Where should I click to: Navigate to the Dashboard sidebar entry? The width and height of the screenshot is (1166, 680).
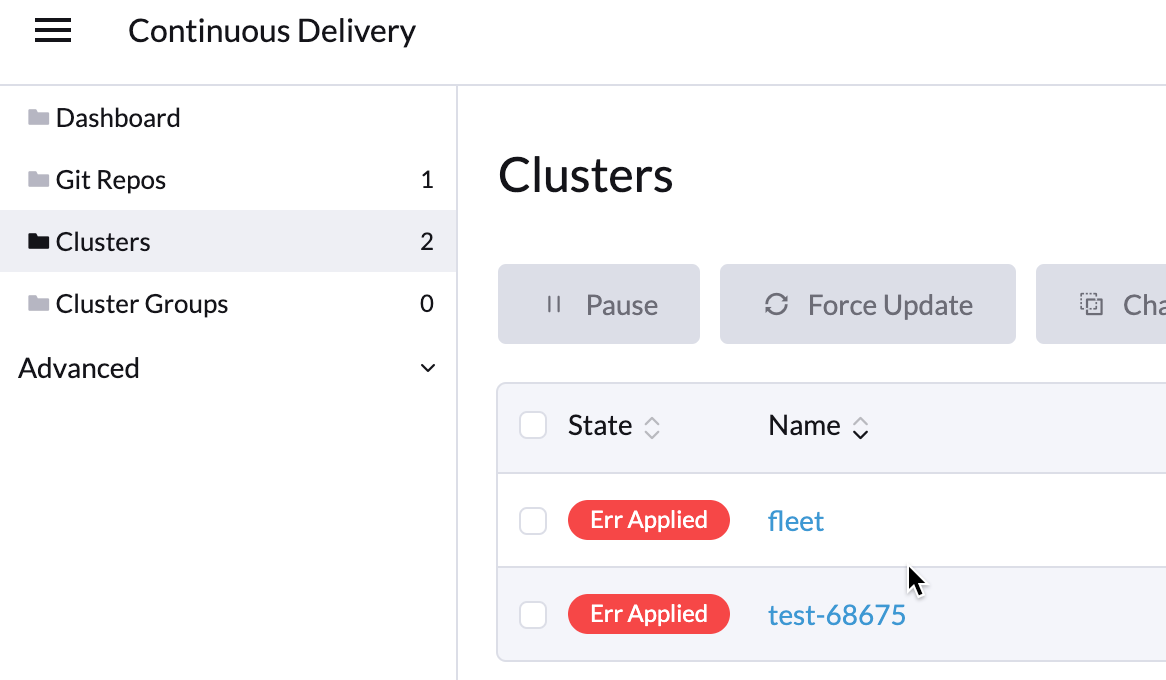tap(120, 117)
